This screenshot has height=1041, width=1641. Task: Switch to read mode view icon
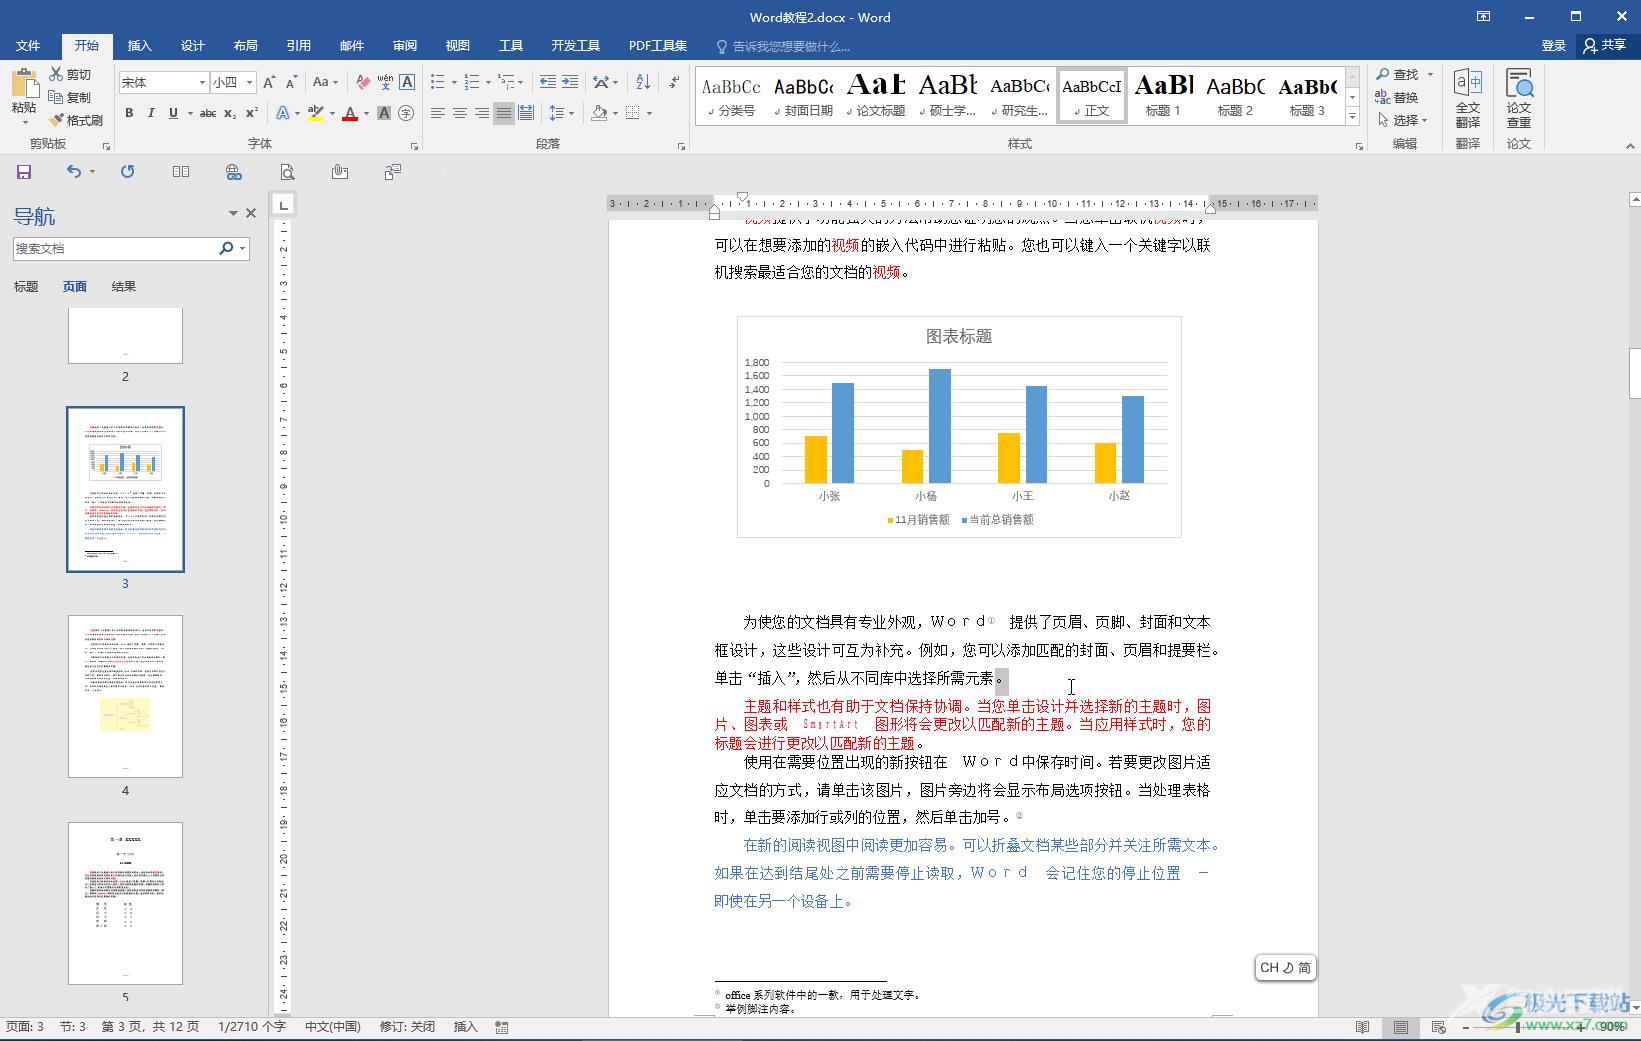[1362, 1027]
